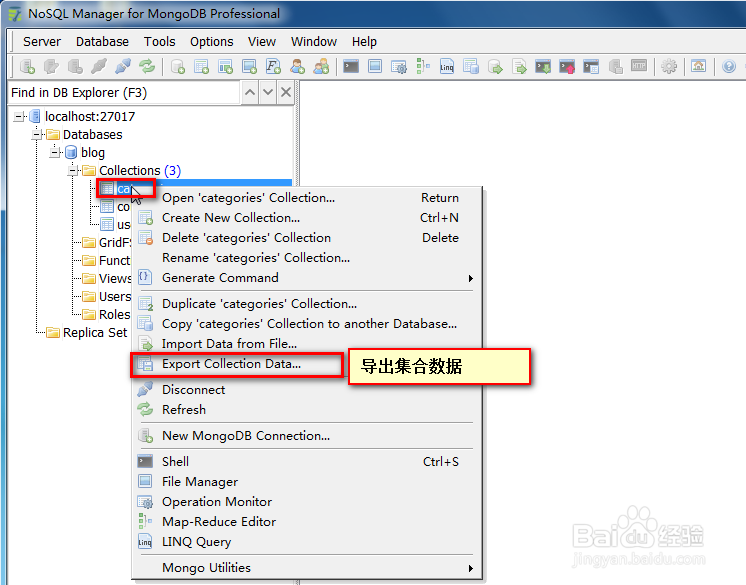Click the Create Function (F) toolbar icon
This screenshot has height=585, width=746.
click(x=273, y=66)
